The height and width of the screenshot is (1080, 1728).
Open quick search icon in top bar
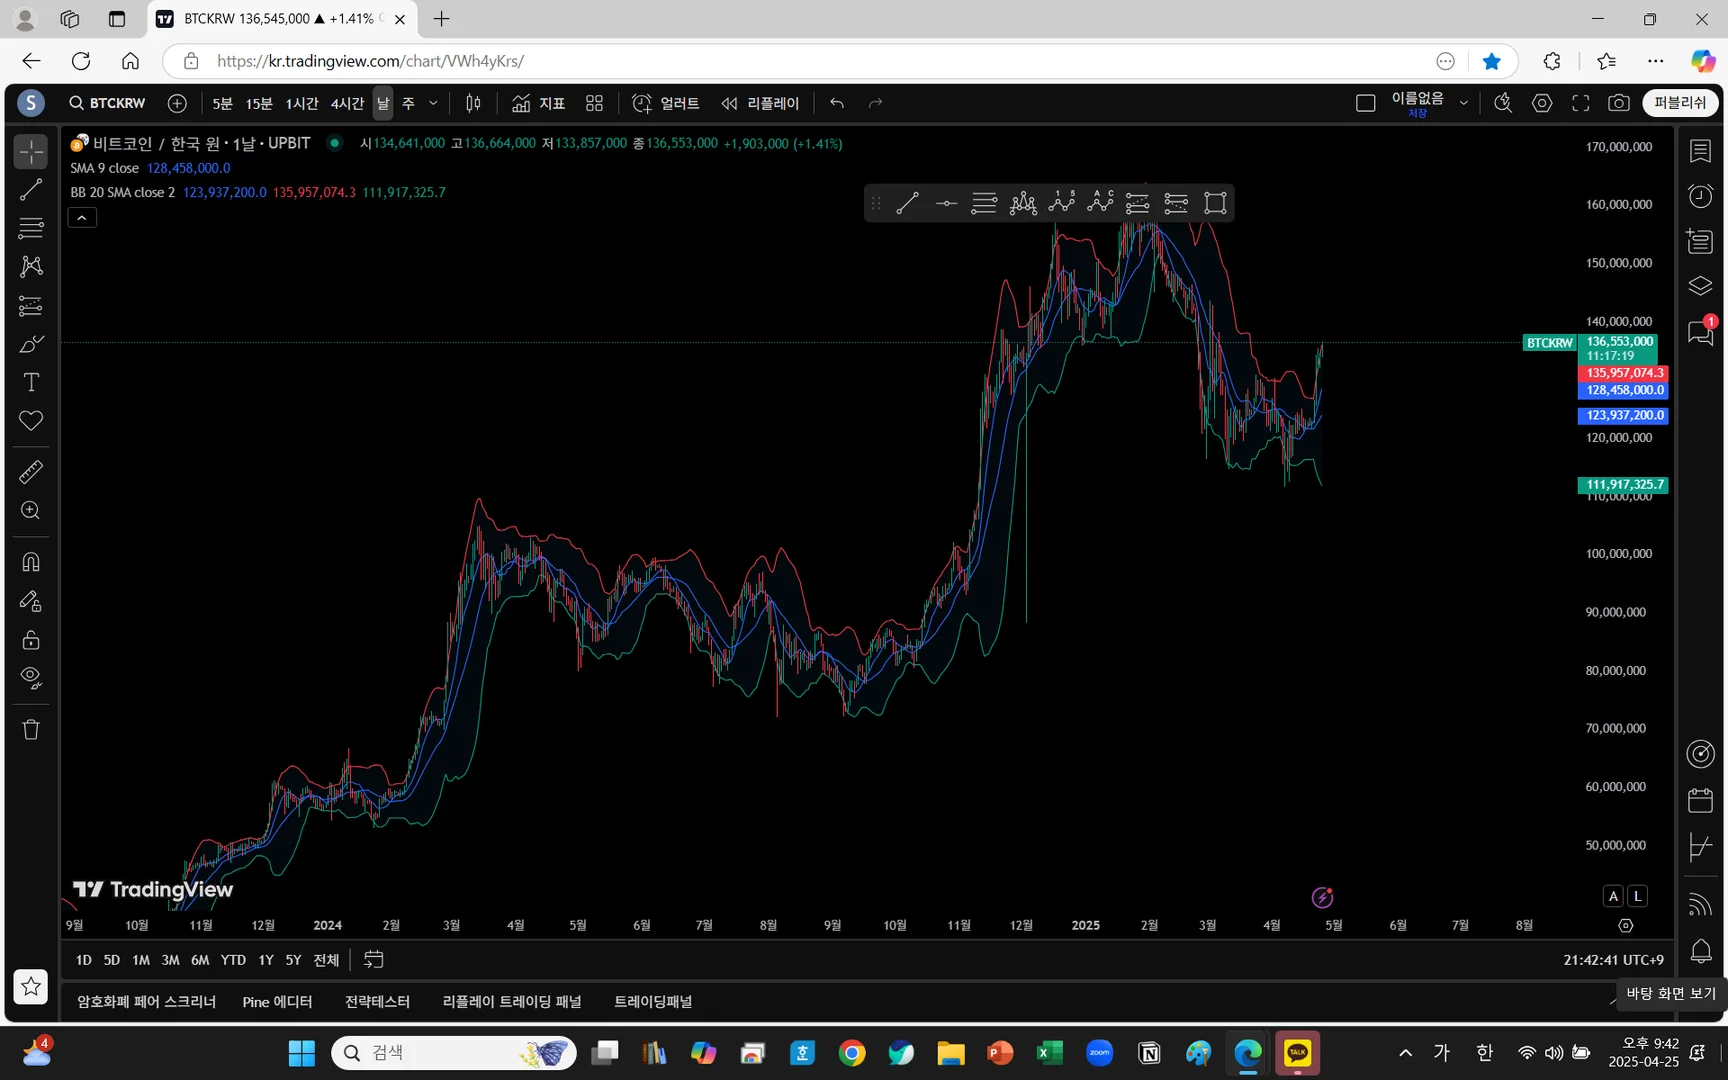1502,103
